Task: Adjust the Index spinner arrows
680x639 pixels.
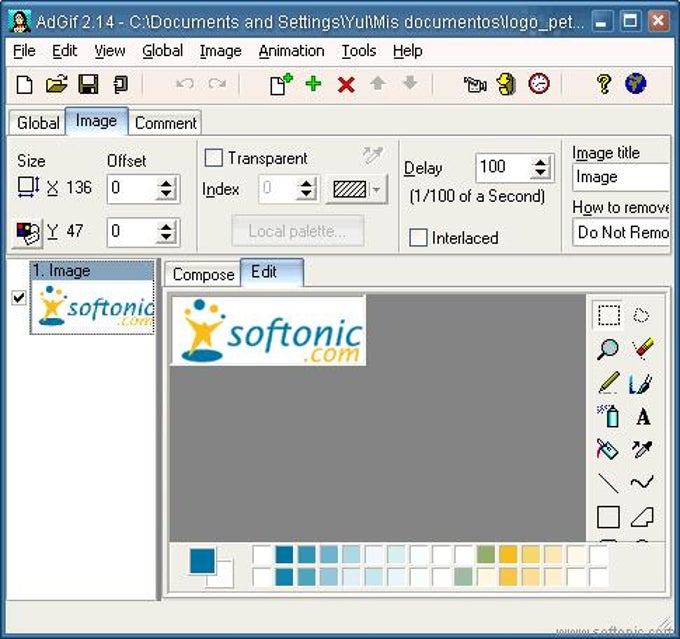Action: 306,189
